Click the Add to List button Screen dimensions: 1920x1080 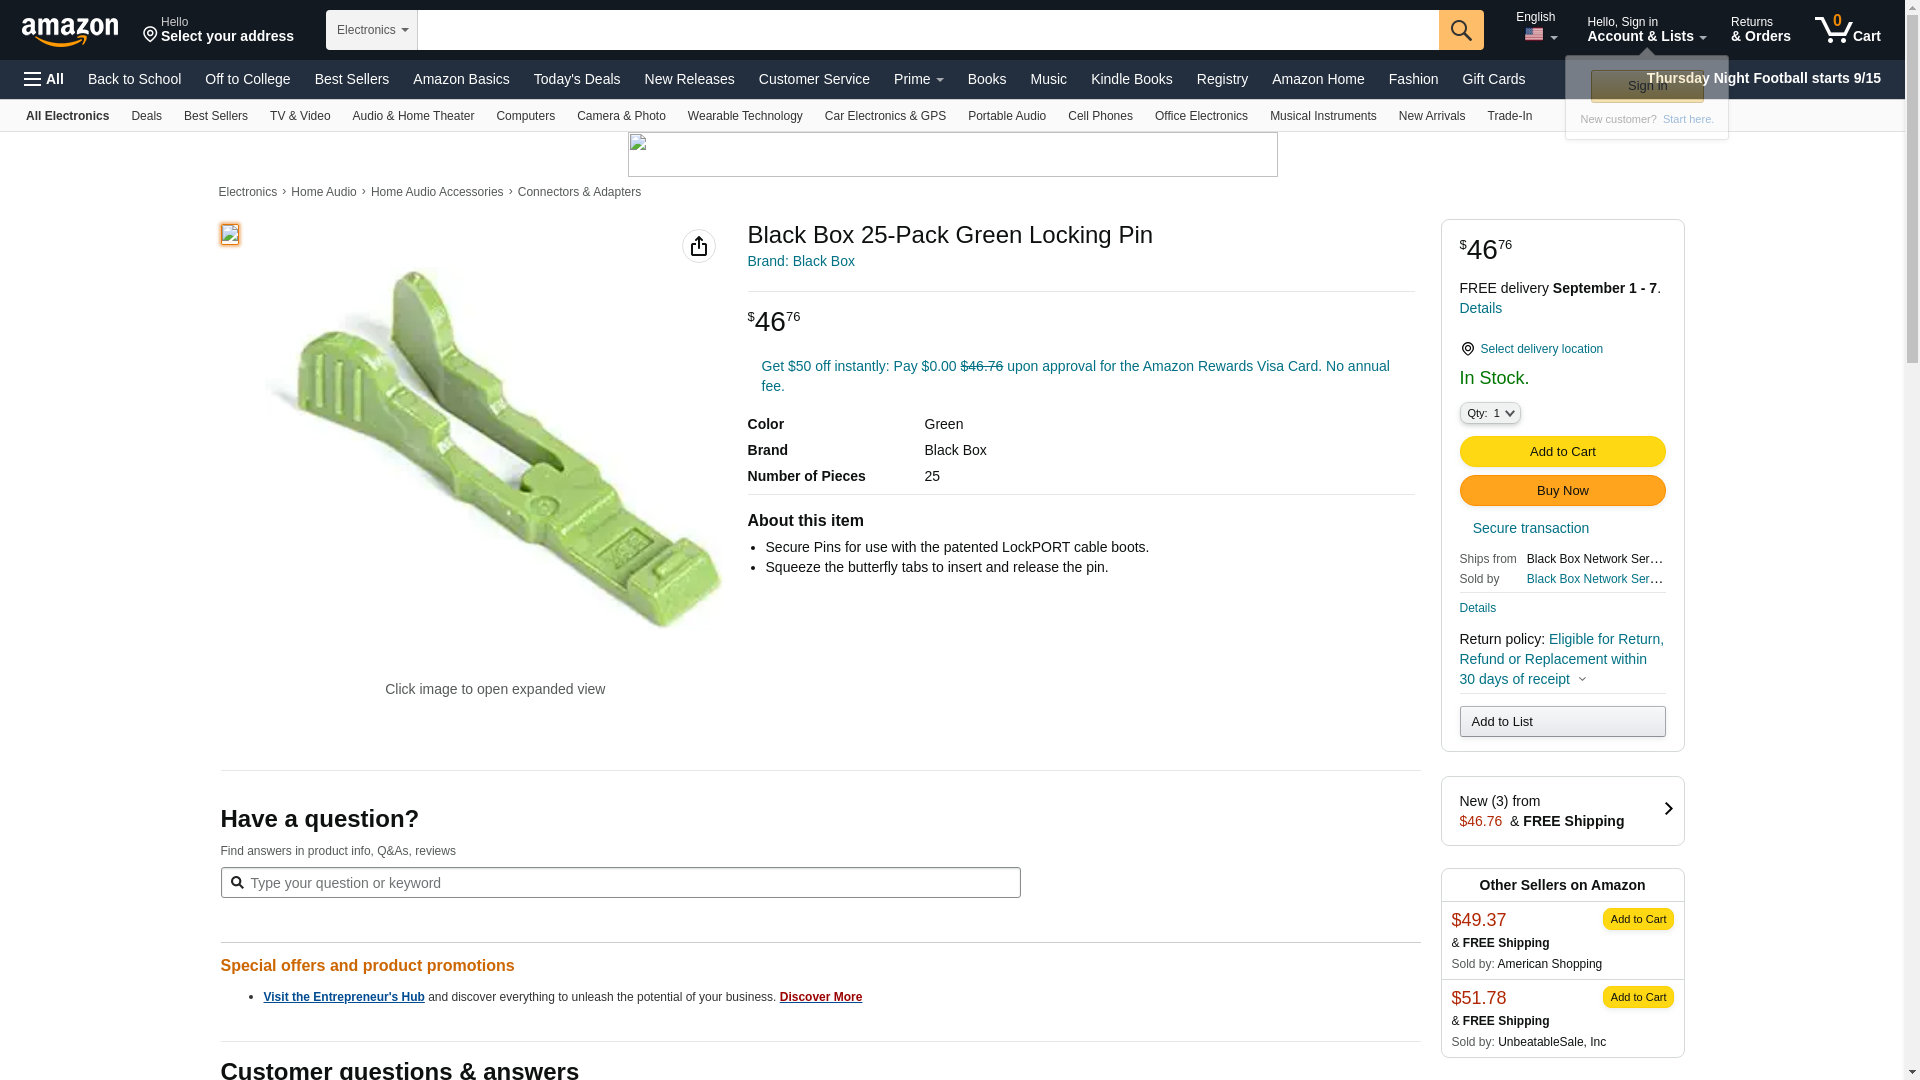[x=1562, y=722]
